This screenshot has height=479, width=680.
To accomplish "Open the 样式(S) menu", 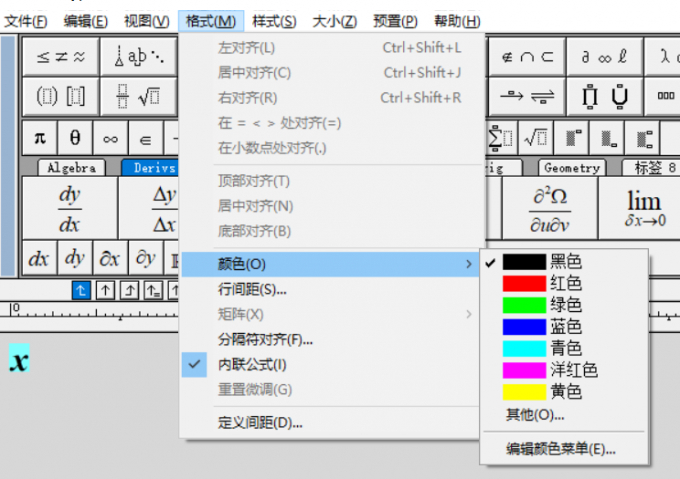I will [274, 21].
